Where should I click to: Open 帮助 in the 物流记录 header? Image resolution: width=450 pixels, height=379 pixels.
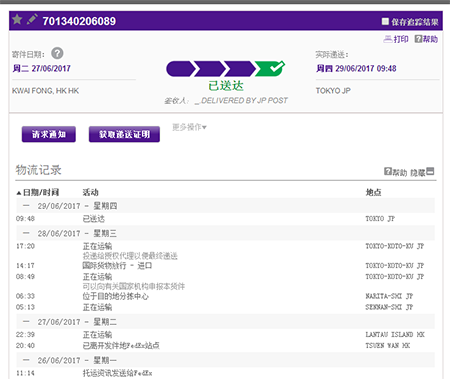pos(396,172)
